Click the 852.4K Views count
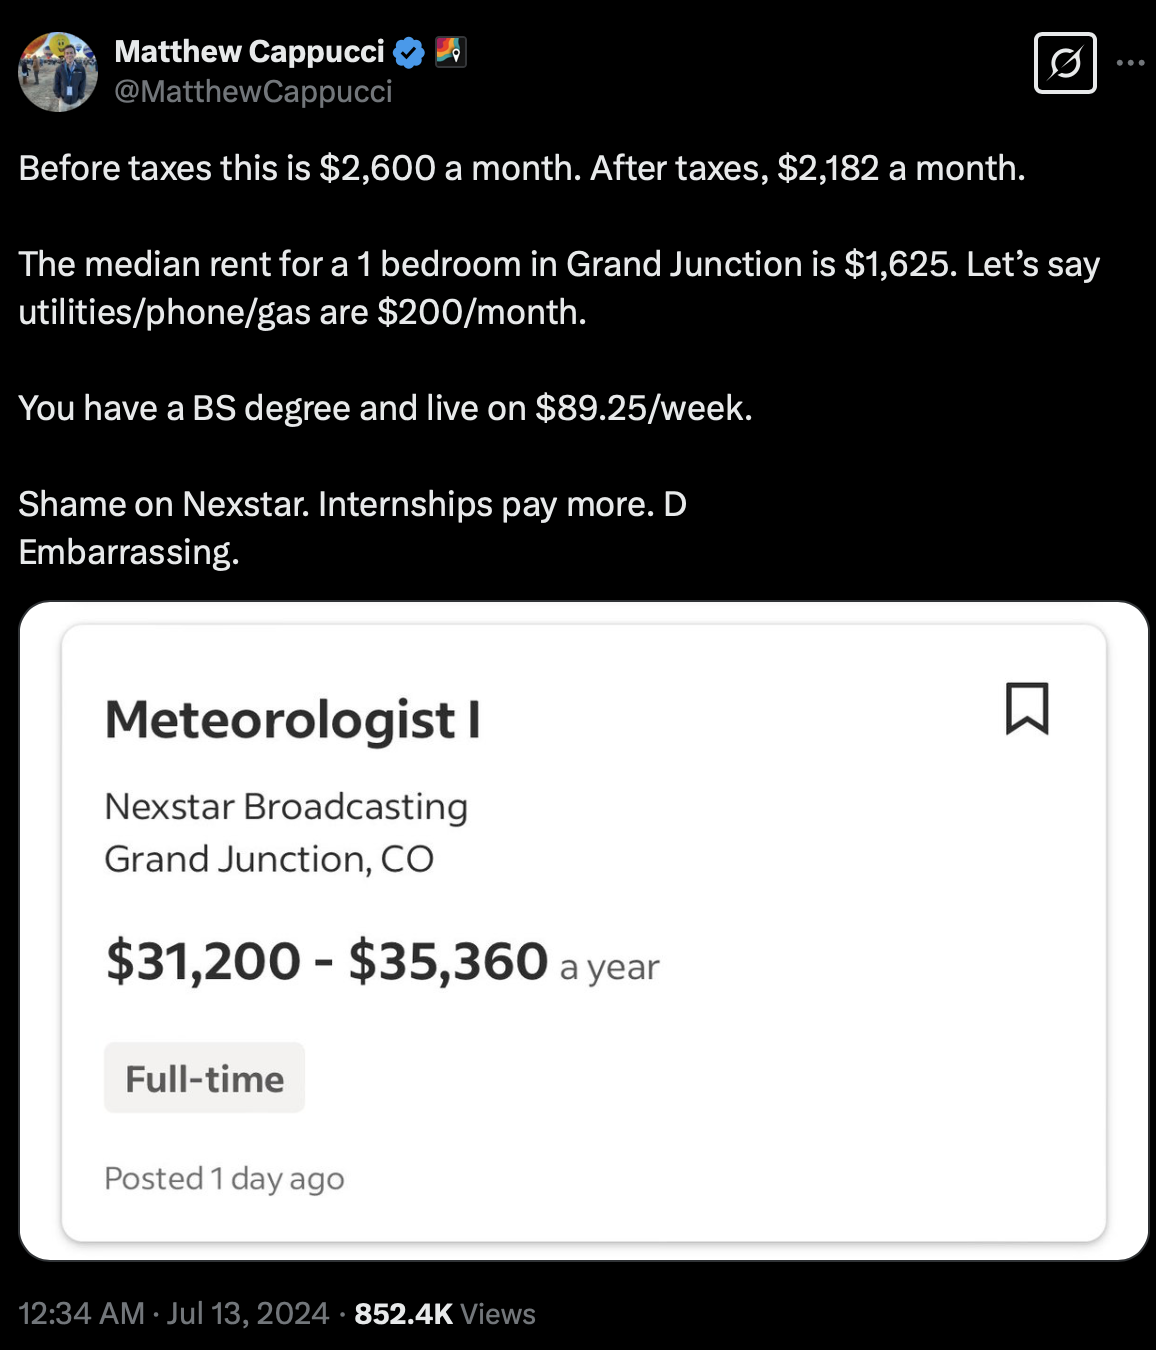This screenshot has width=1156, height=1350. [445, 1313]
